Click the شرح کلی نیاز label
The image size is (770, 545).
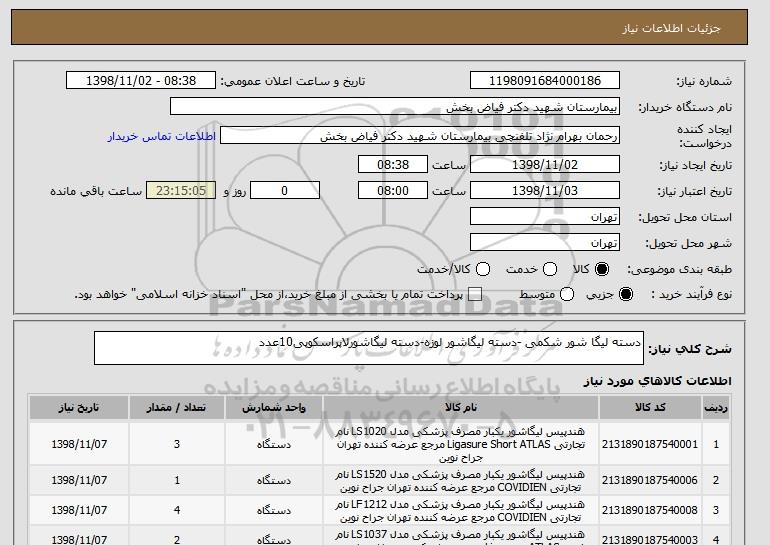tap(690, 349)
